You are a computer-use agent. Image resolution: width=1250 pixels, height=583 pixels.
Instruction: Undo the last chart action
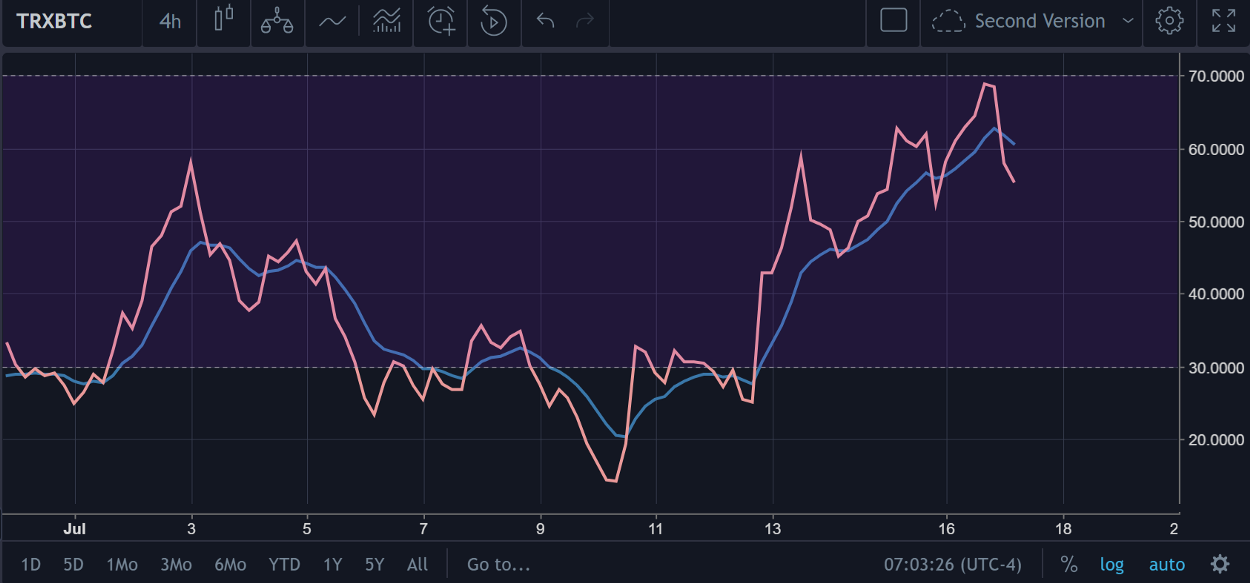coord(545,20)
